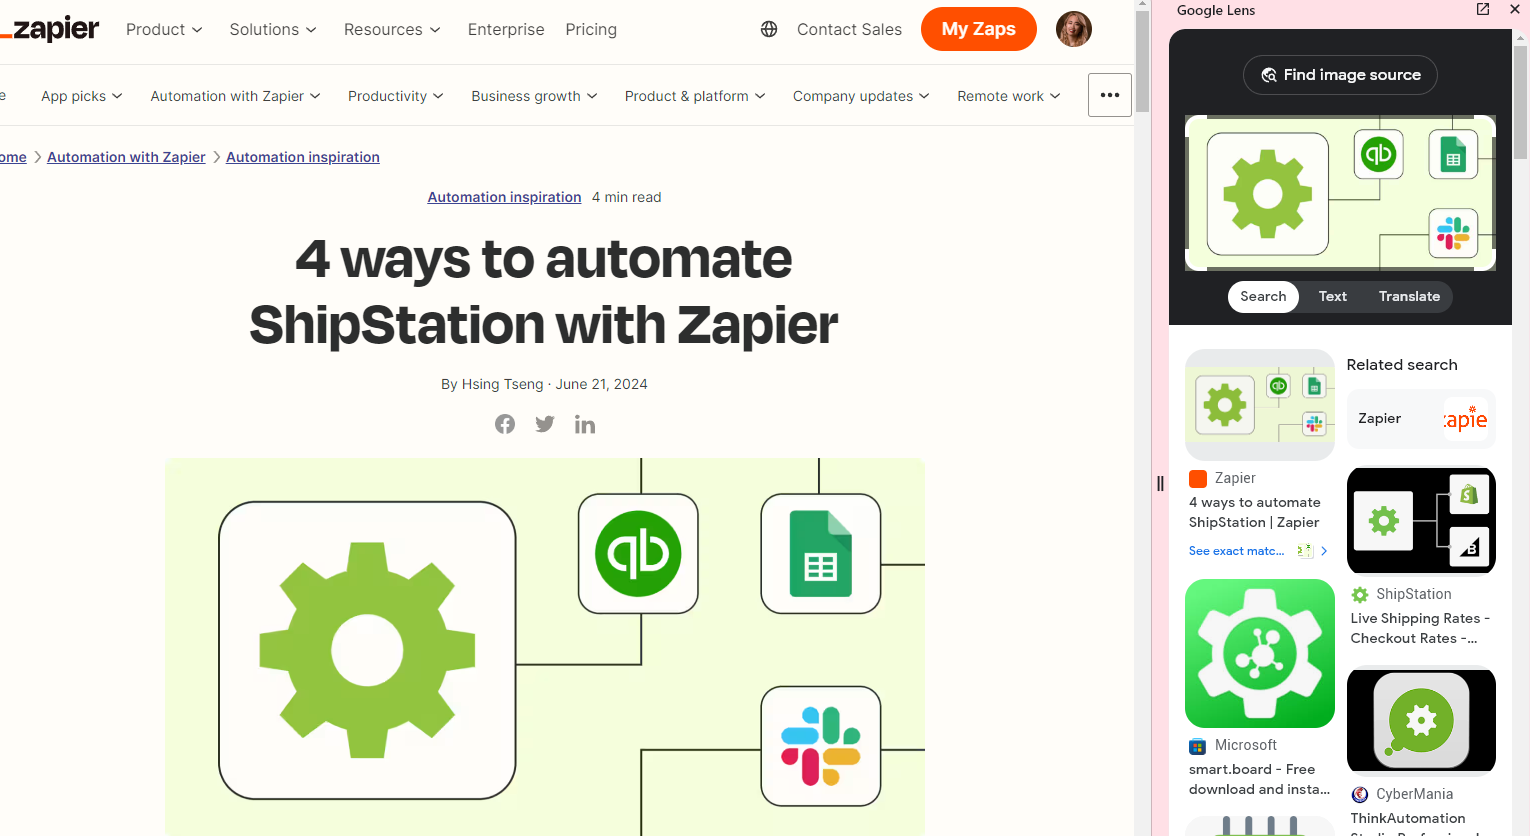Click the arrow next to See exact matches
Viewport: 1530px width, 836px height.
click(x=1324, y=551)
